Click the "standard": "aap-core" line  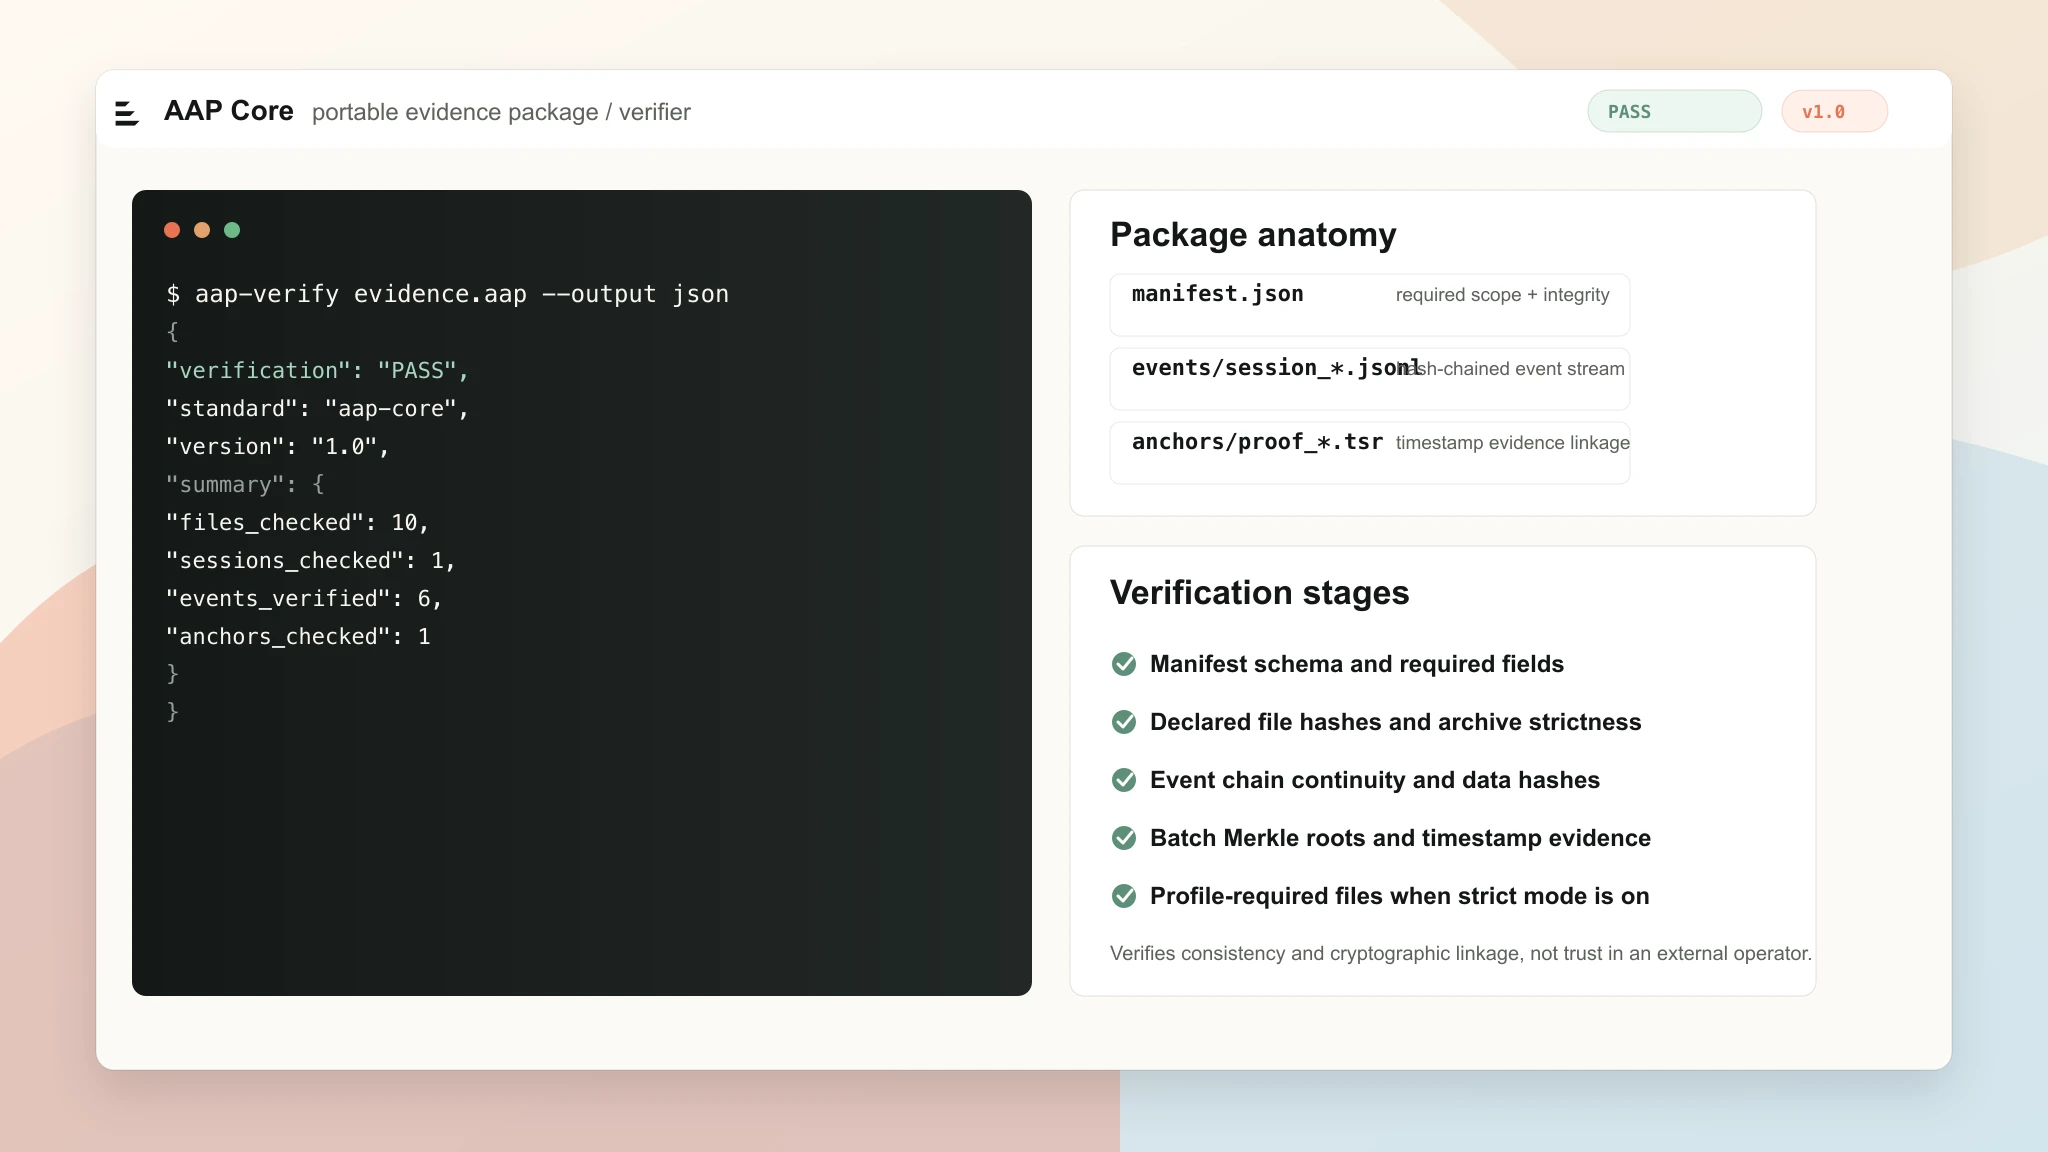[x=317, y=408]
